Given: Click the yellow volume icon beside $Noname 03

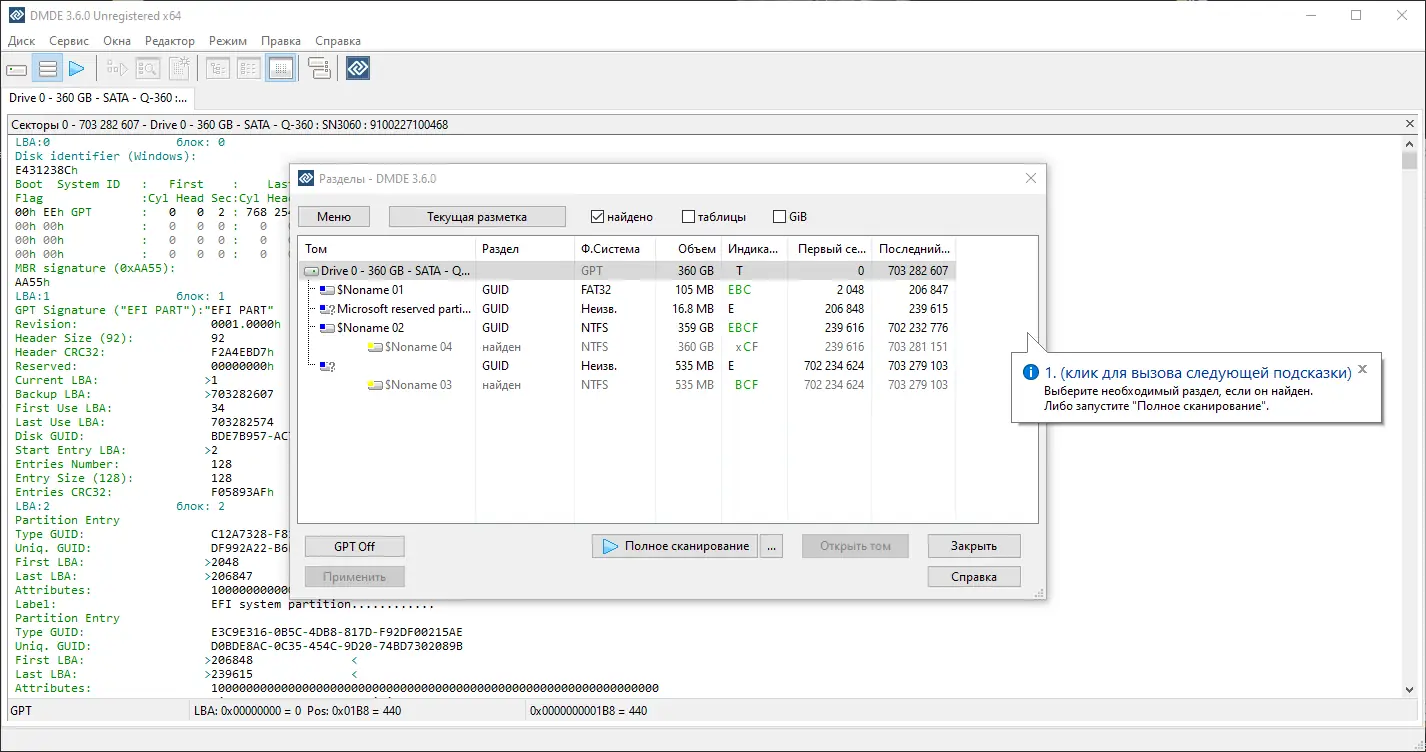Looking at the screenshot, I should [375, 385].
